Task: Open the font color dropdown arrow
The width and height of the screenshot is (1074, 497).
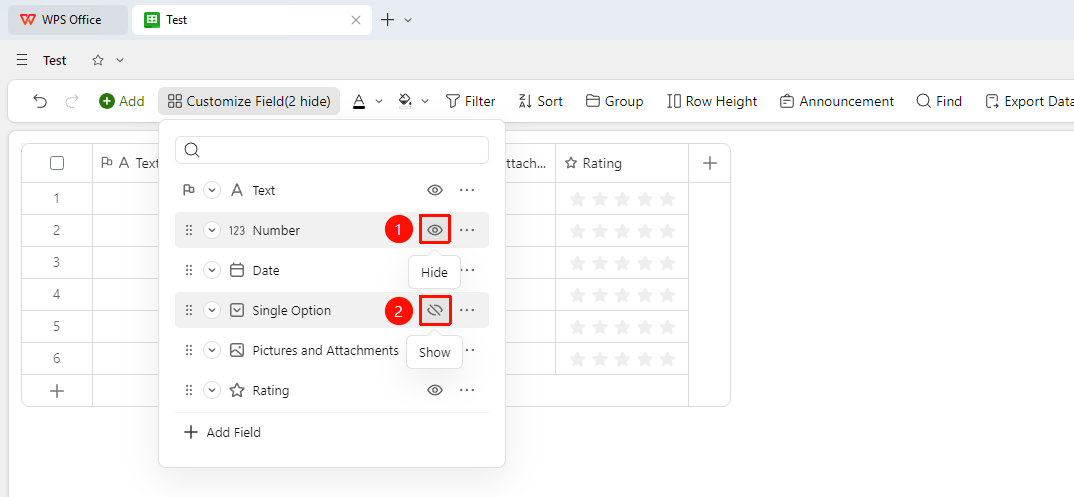Action: click(379, 101)
